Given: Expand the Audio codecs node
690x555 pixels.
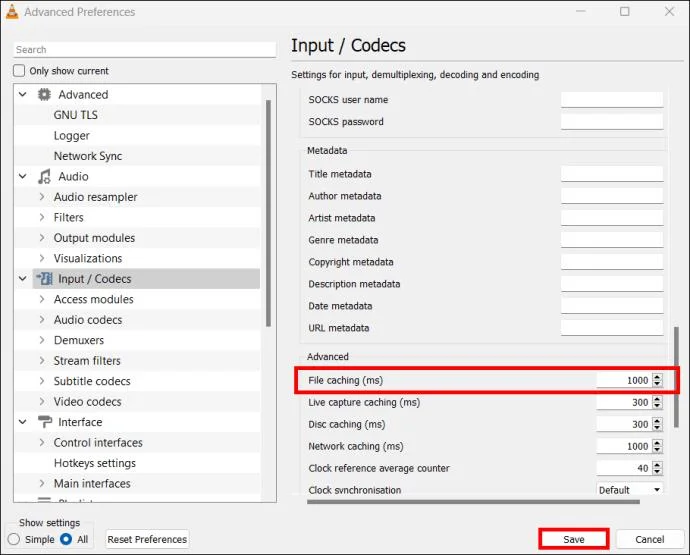Looking at the screenshot, I should [x=42, y=320].
